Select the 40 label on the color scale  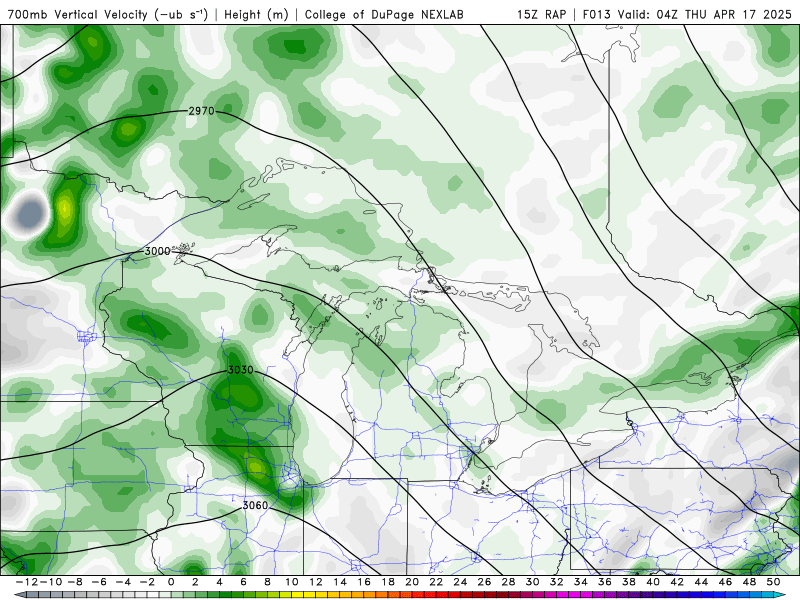click(653, 582)
